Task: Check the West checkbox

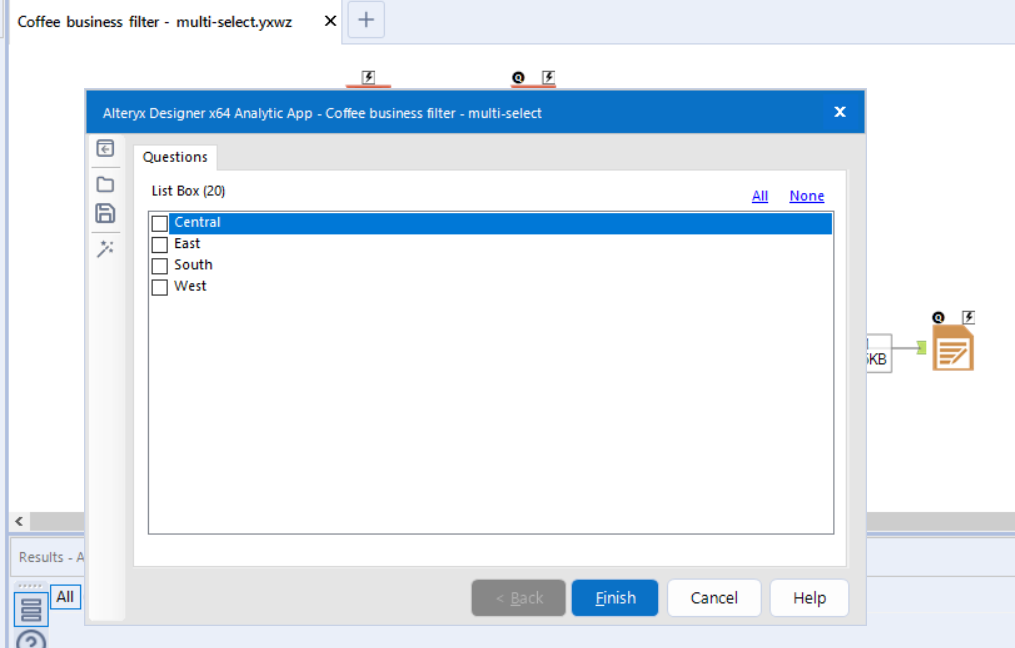Action: [160, 286]
